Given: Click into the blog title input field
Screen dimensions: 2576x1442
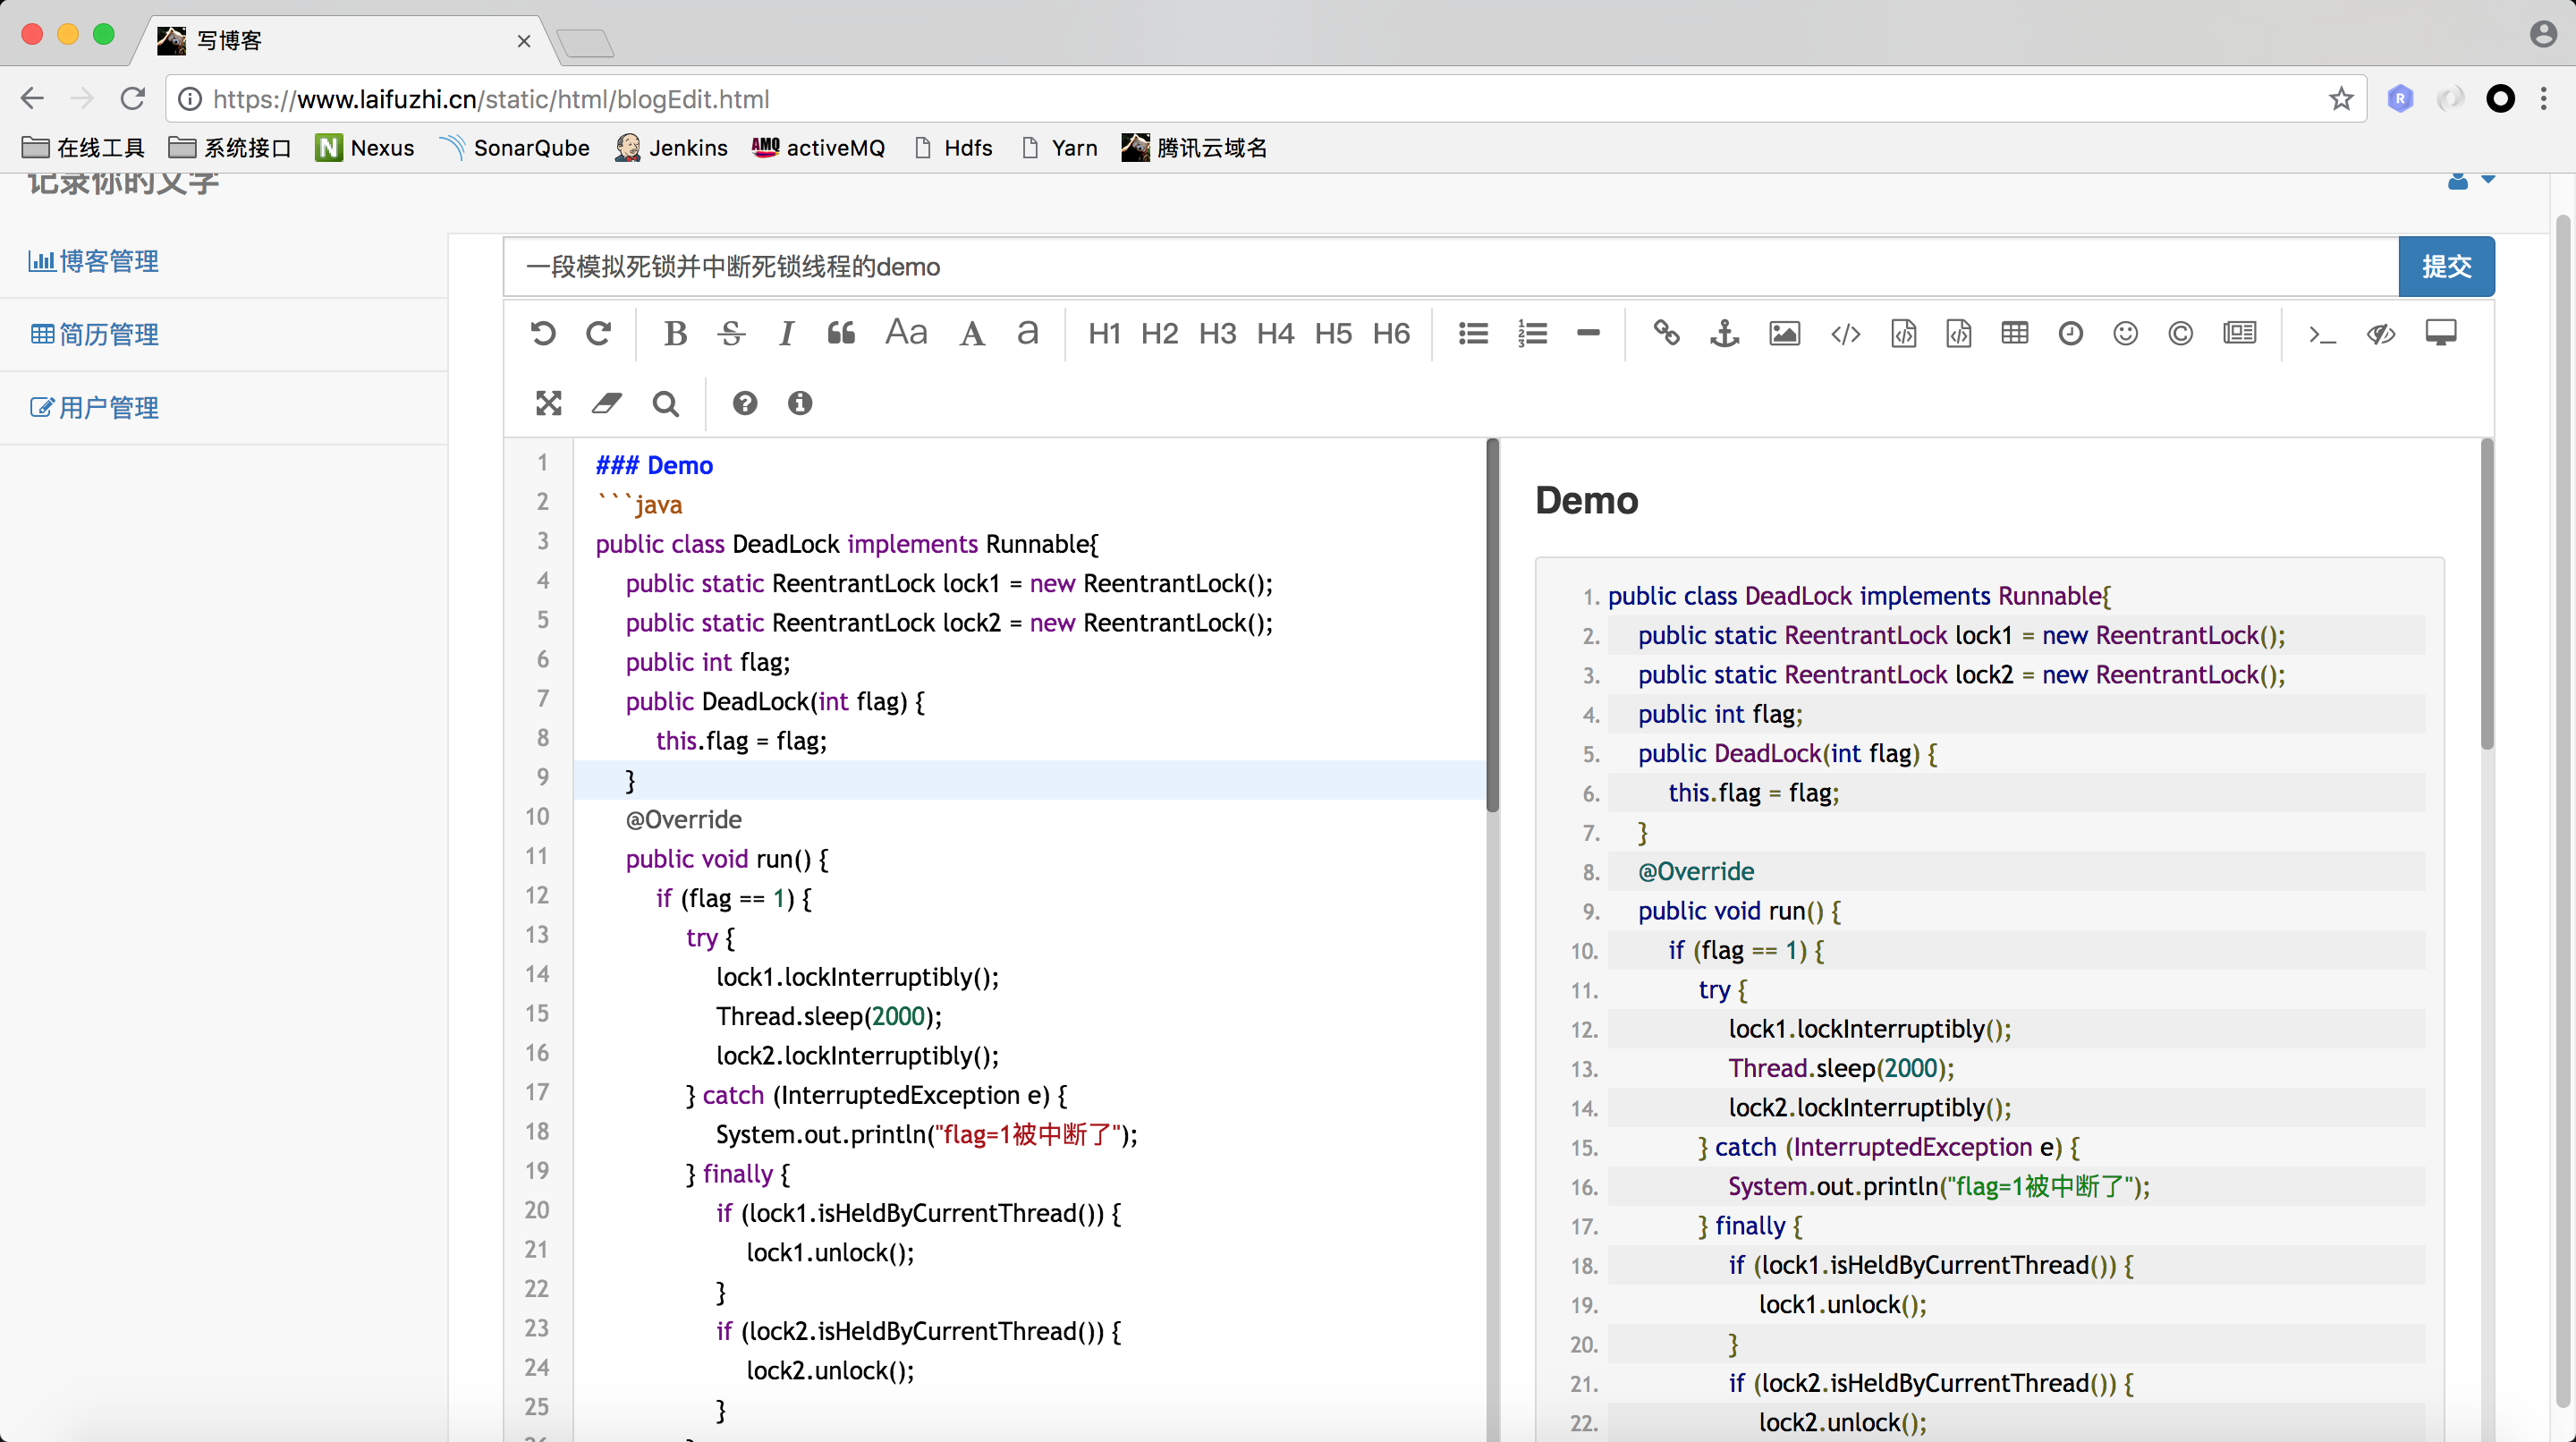Looking at the screenshot, I should 1450,267.
